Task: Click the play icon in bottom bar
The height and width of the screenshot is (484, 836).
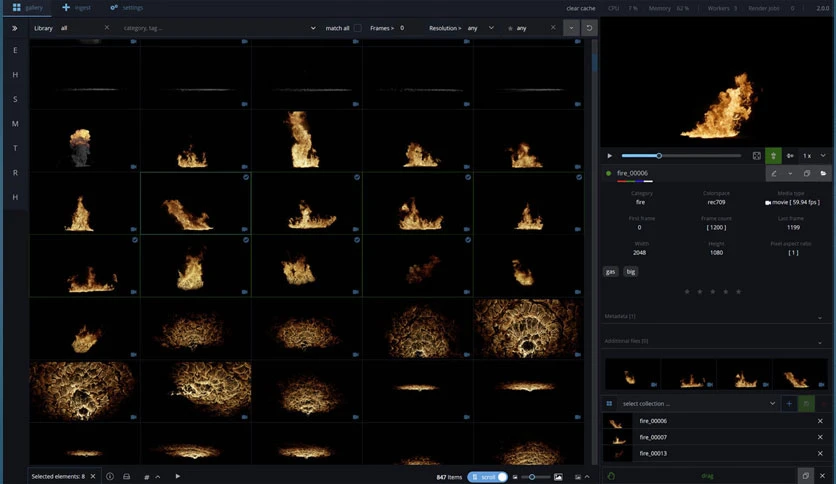Action: point(178,477)
